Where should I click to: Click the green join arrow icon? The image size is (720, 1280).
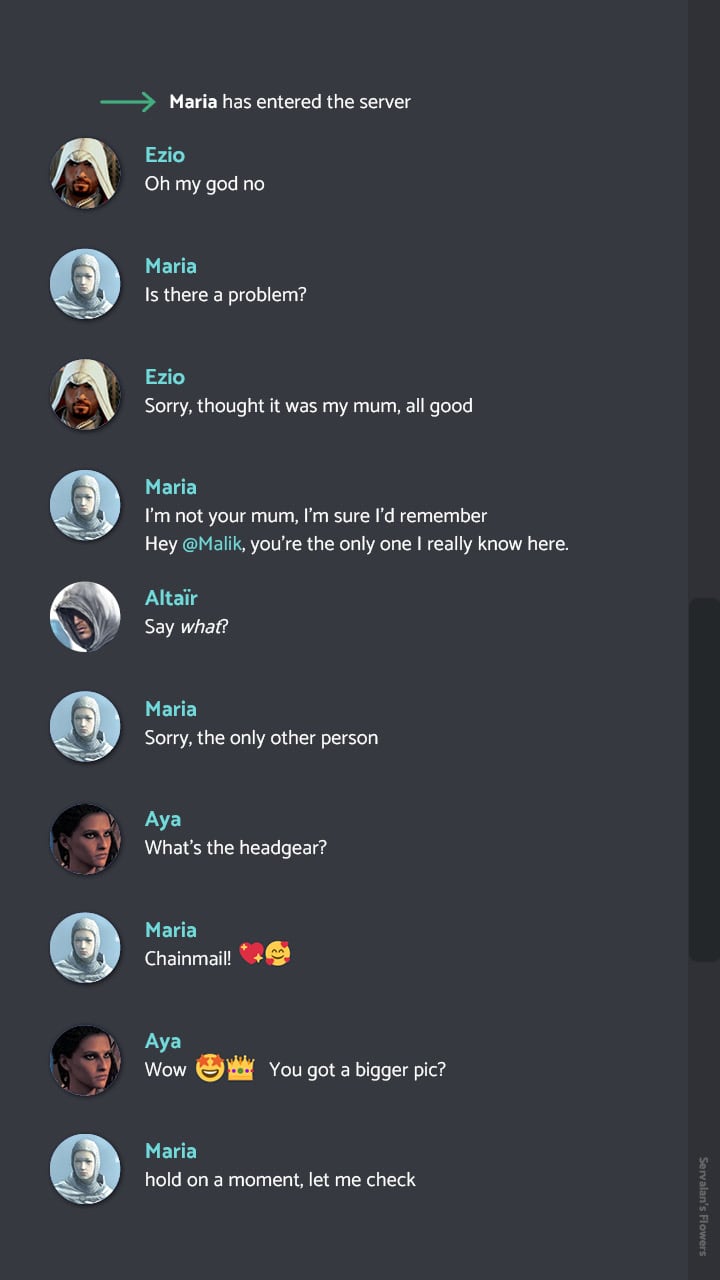pyautogui.click(x=127, y=101)
